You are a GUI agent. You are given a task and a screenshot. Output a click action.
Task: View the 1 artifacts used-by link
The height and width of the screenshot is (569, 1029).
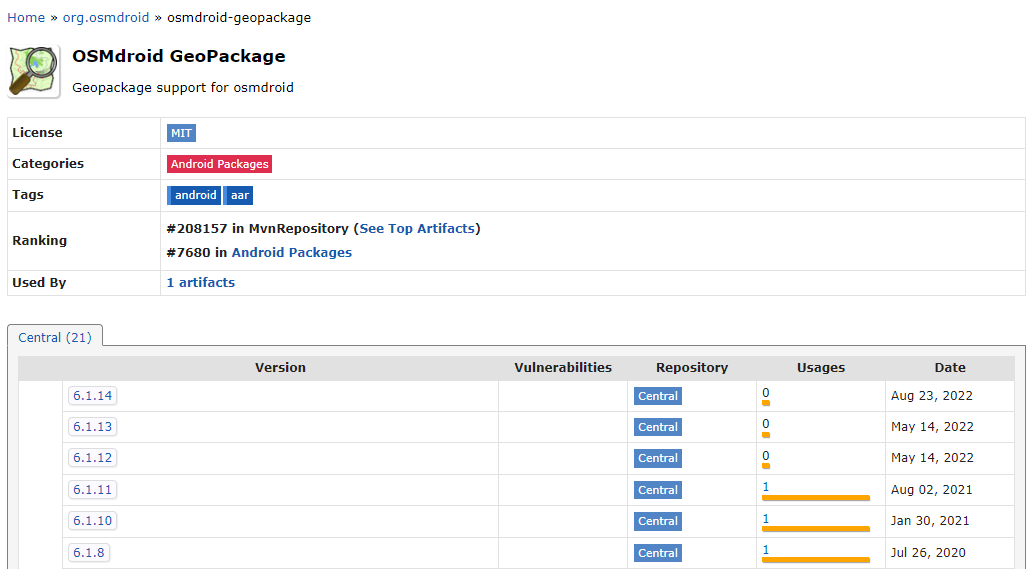point(201,283)
